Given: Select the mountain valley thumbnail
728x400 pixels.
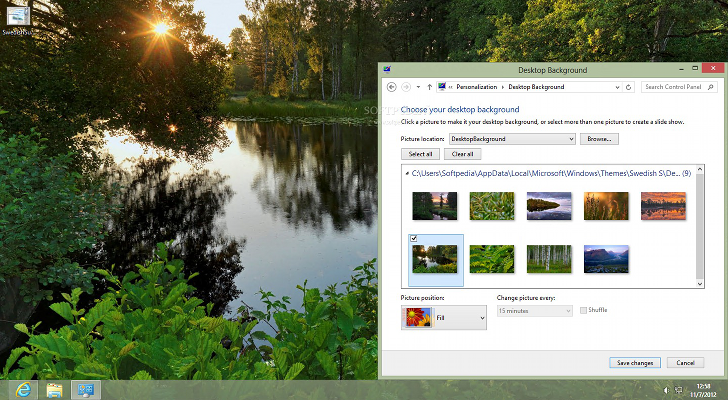Looking at the screenshot, I should pyautogui.click(x=606, y=259).
